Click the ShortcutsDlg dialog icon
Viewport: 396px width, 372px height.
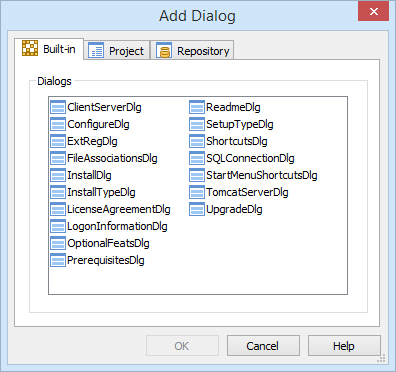click(197, 141)
